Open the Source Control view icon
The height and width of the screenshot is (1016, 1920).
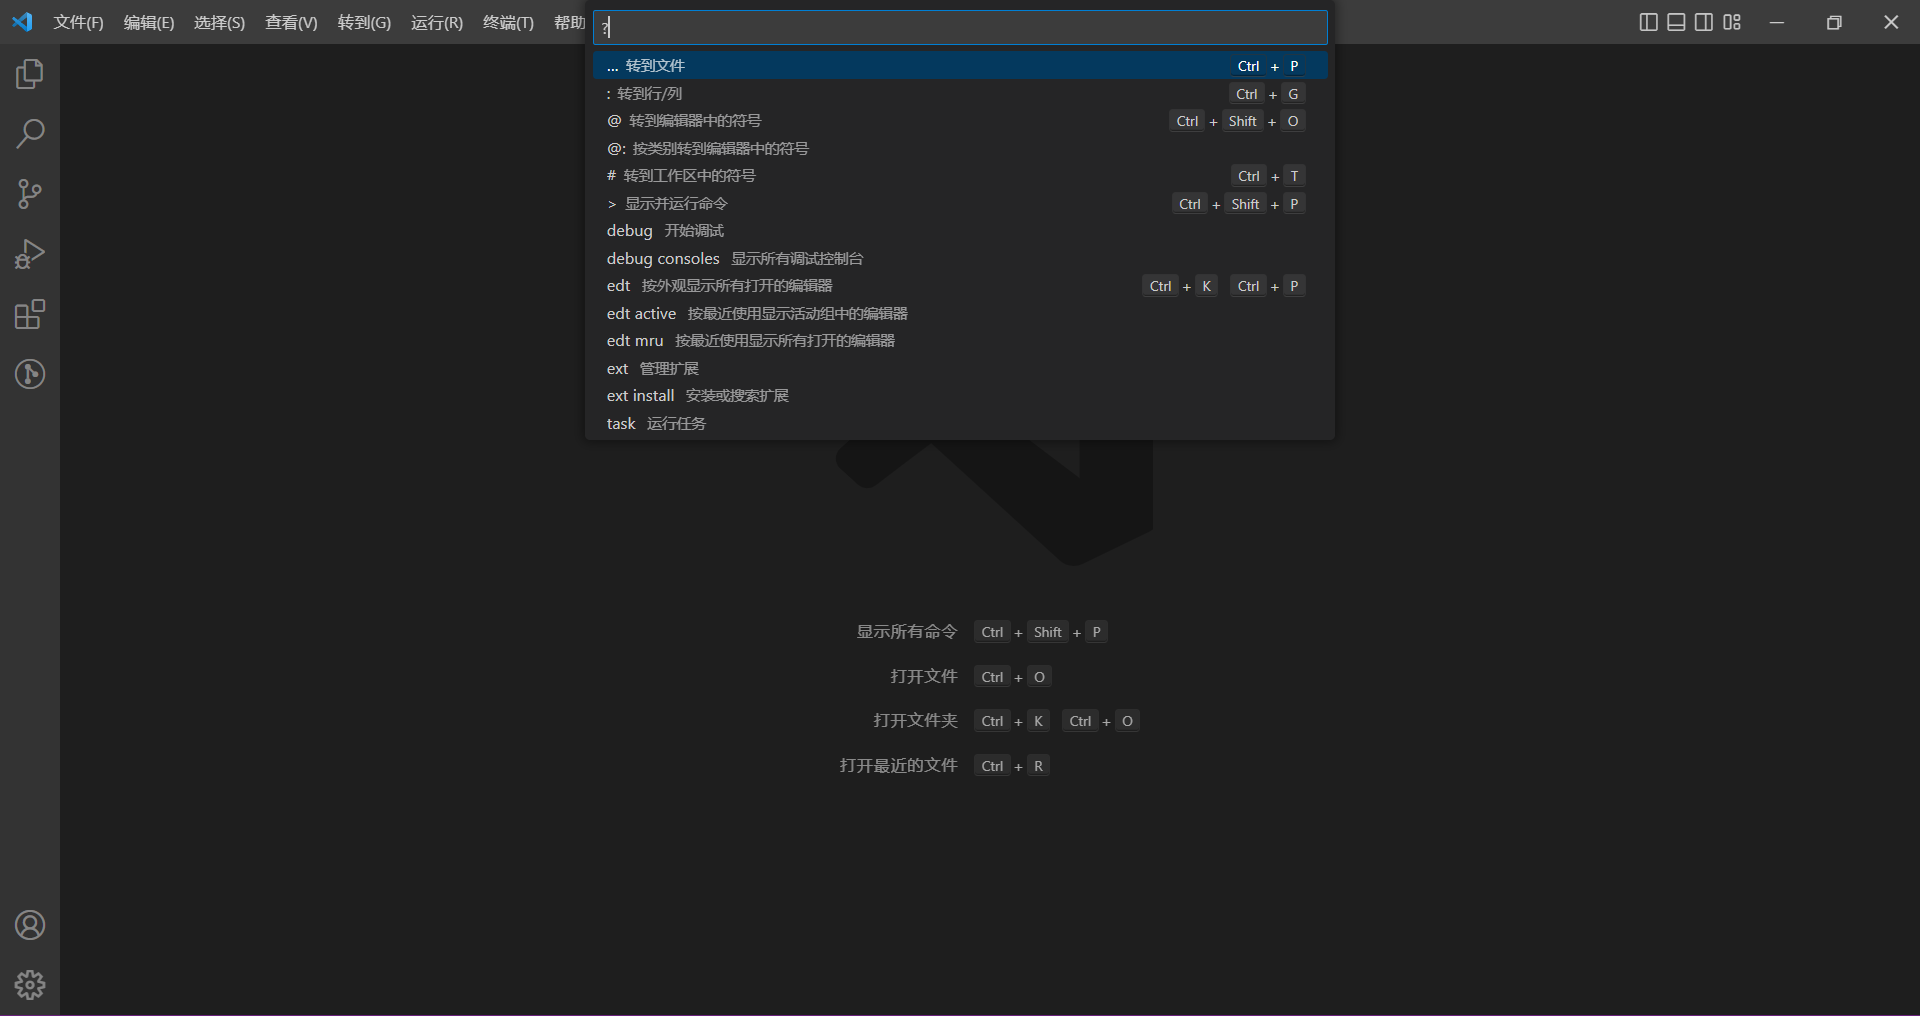click(30, 194)
